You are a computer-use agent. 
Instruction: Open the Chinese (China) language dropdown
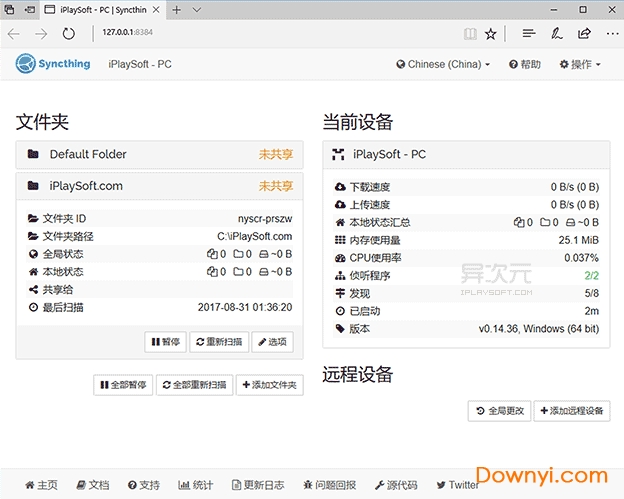click(x=443, y=64)
